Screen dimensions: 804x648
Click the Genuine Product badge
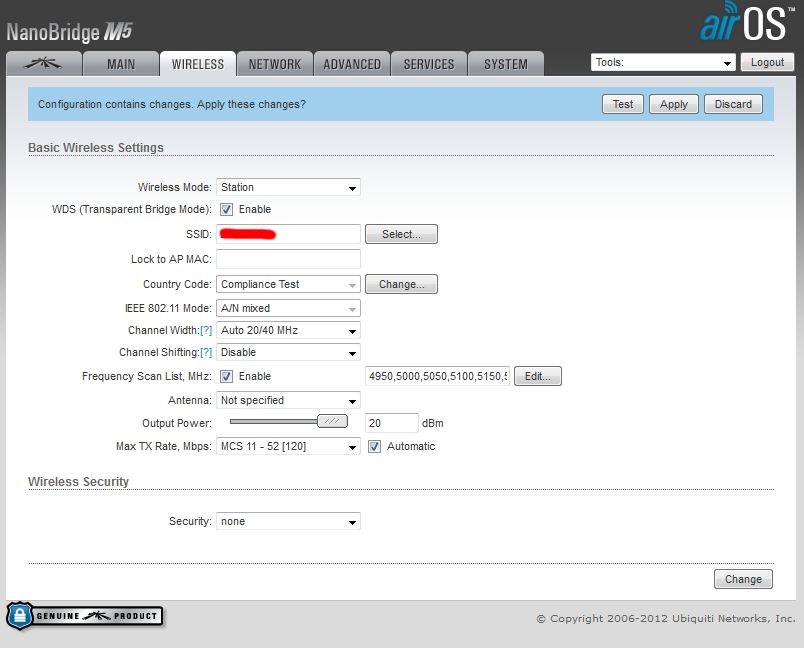[x=85, y=616]
